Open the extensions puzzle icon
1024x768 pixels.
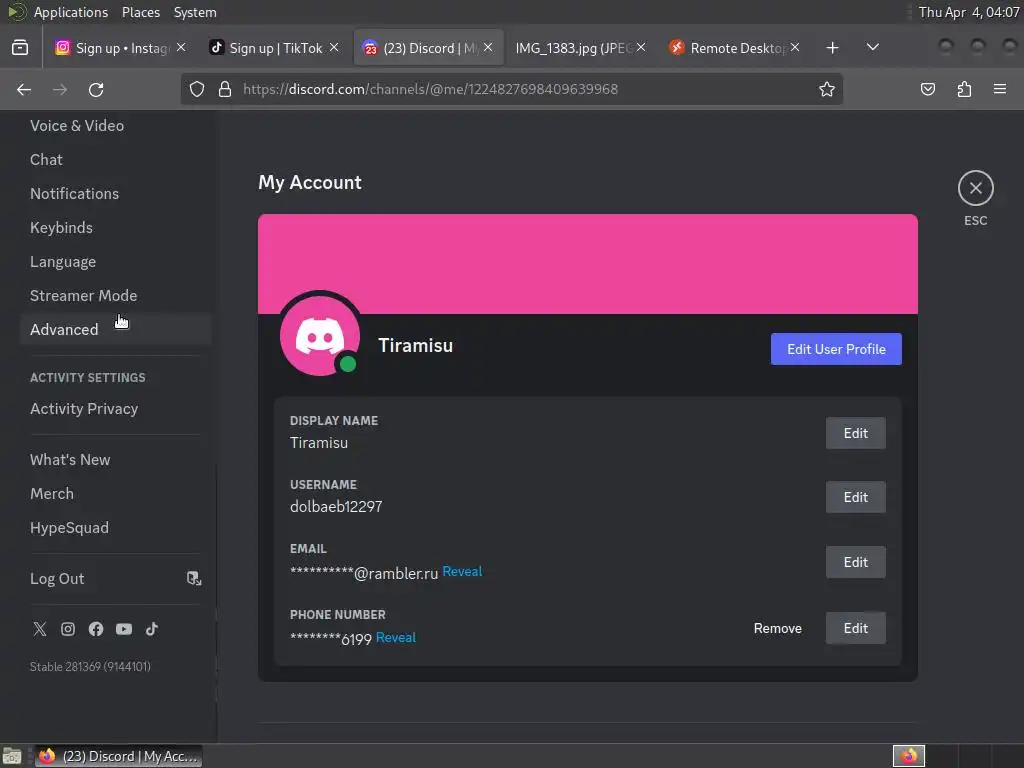[x=964, y=89]
